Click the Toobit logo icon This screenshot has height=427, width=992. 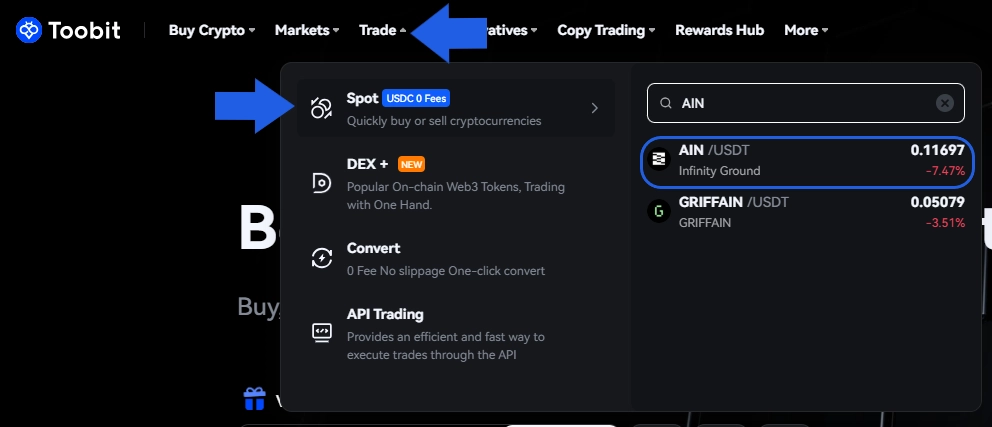tap(29, 30)
